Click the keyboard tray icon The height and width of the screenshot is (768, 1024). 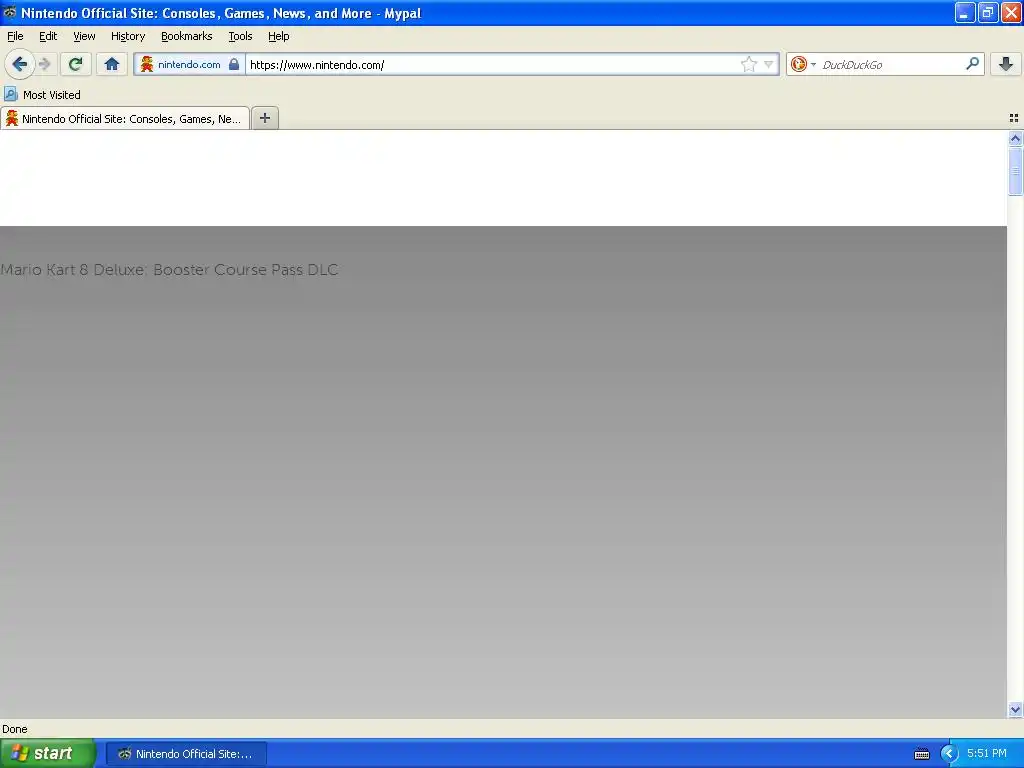(921, 754)
